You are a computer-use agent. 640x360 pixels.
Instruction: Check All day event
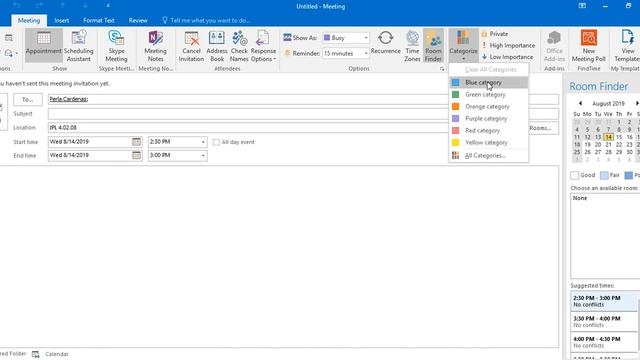coord(216,142)
